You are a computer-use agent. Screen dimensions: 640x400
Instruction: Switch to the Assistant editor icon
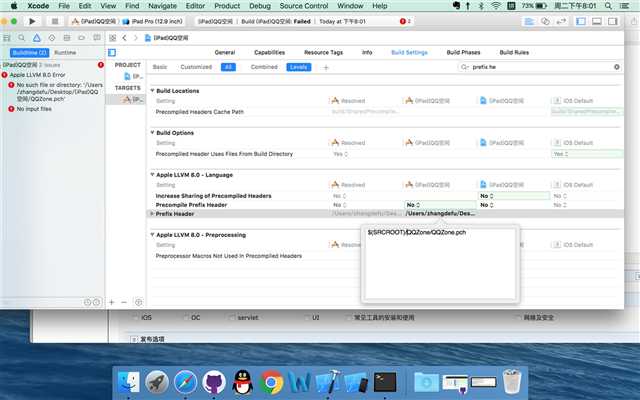pyautogui.click(x=545, y=21)
